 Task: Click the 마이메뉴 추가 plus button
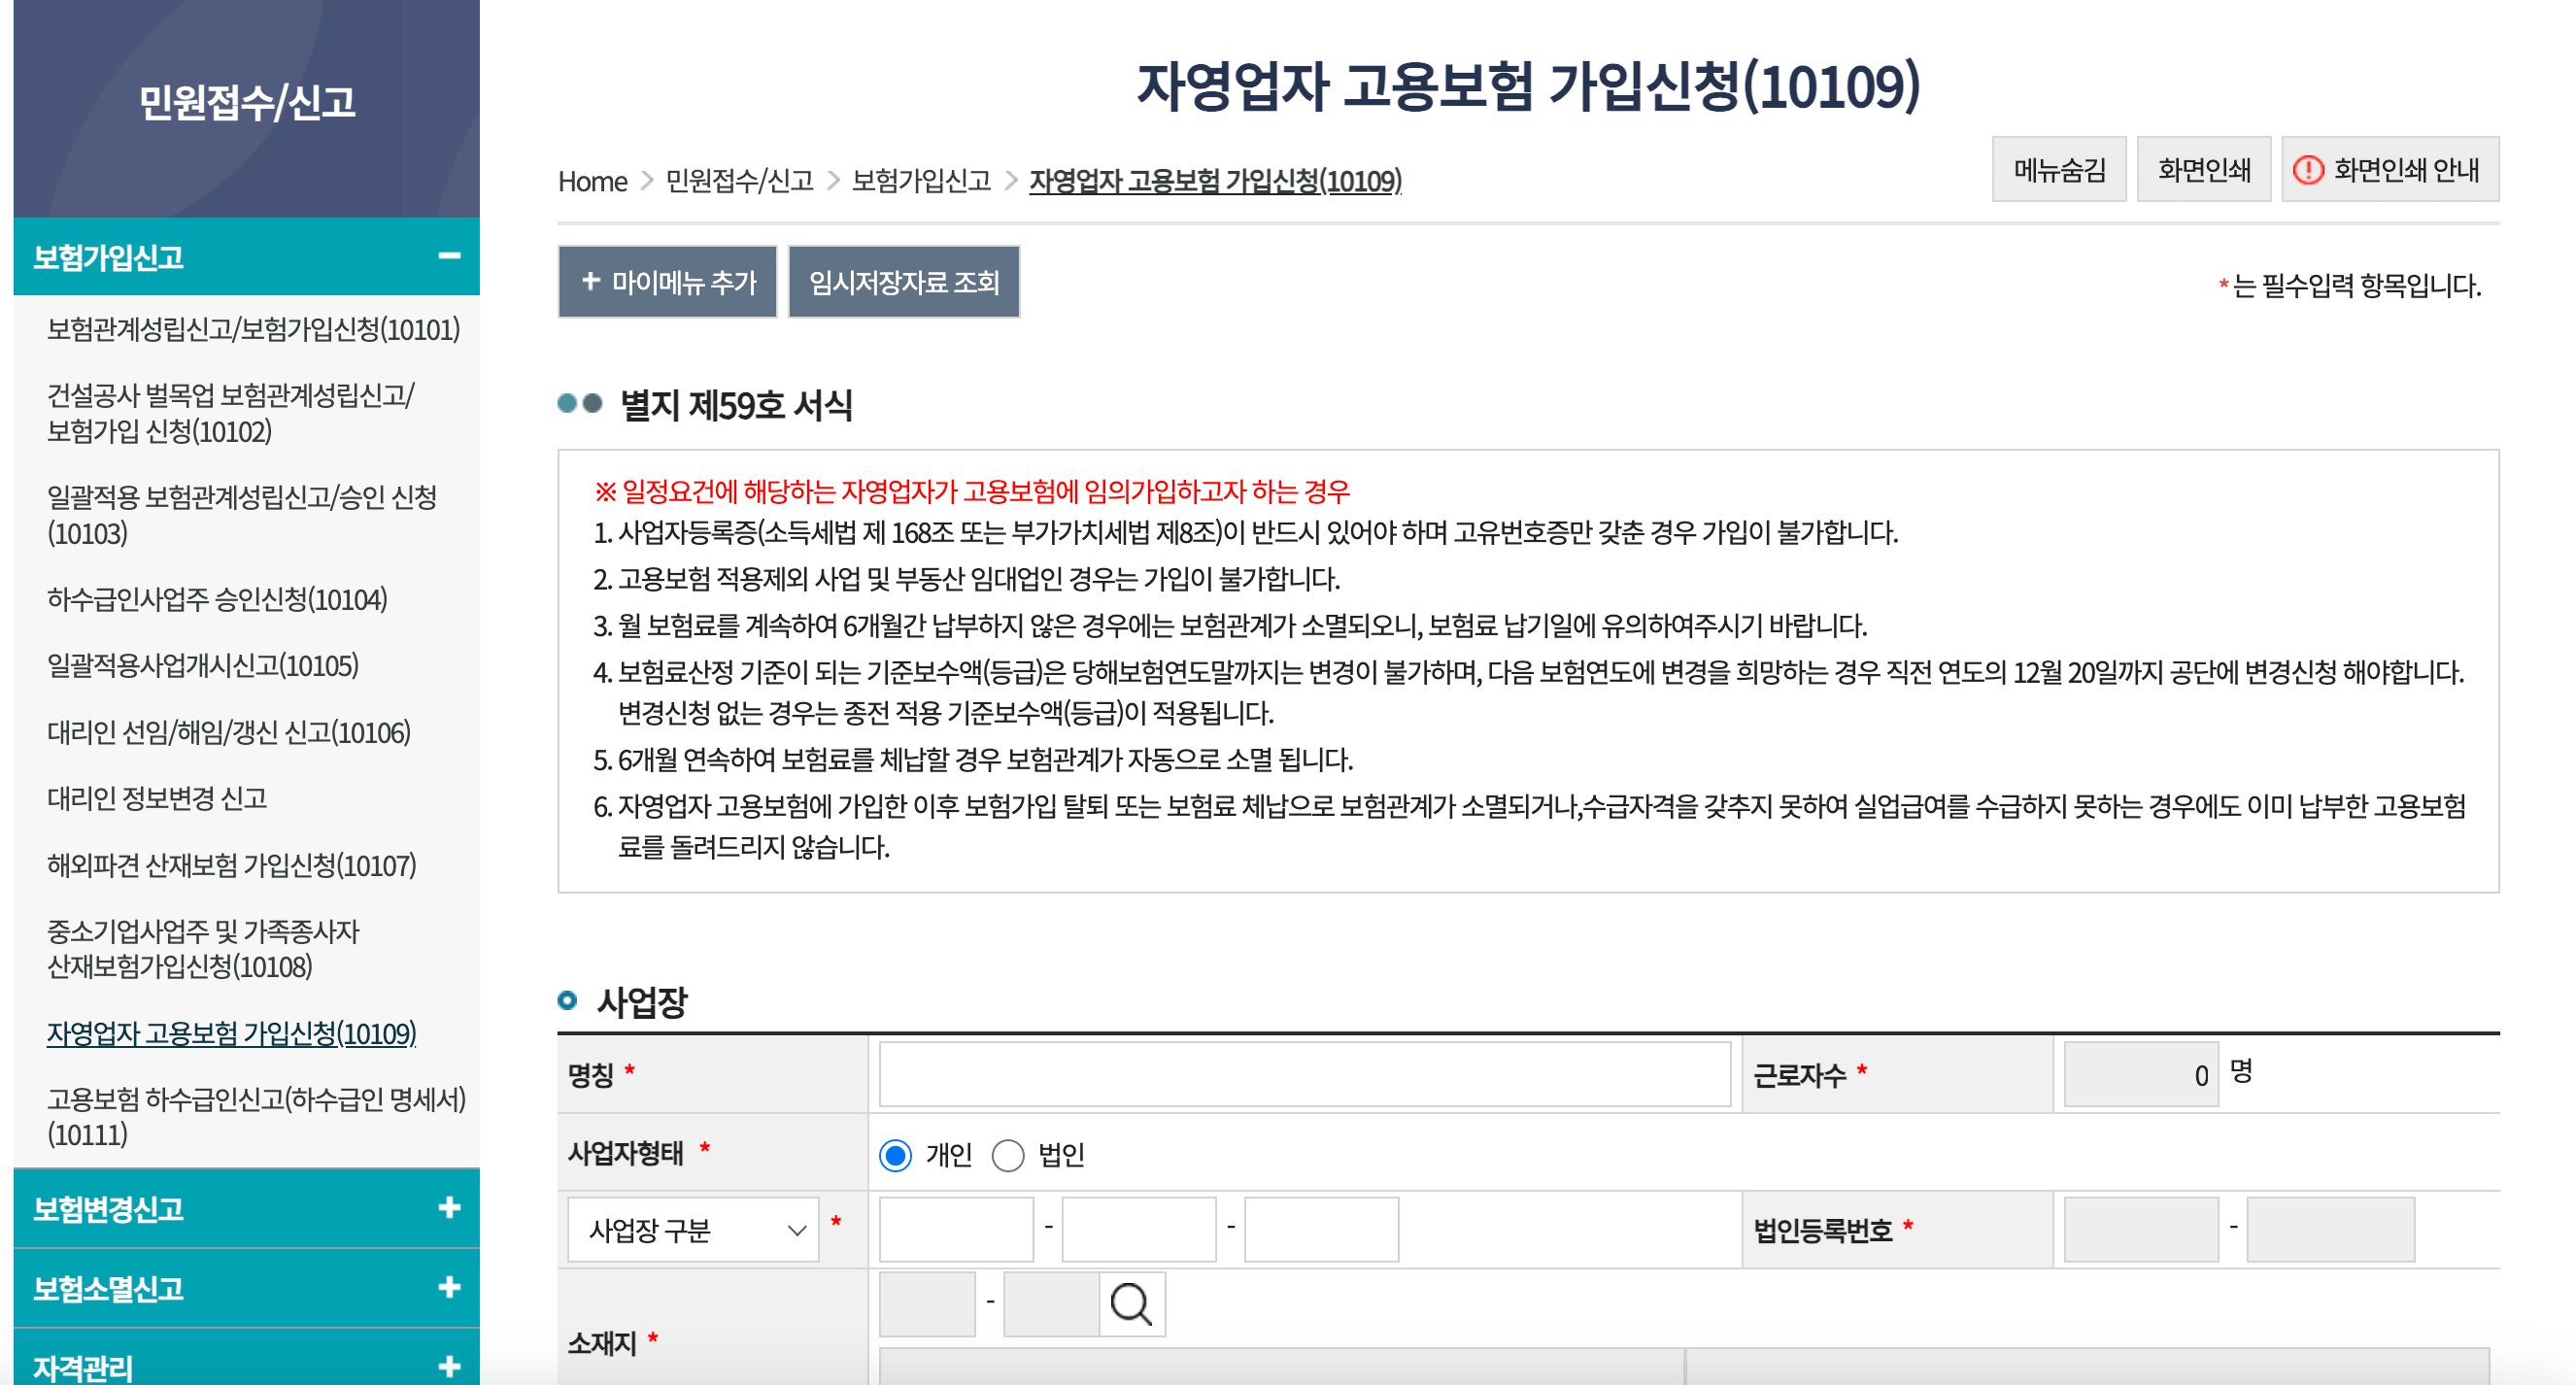point(667,282)
